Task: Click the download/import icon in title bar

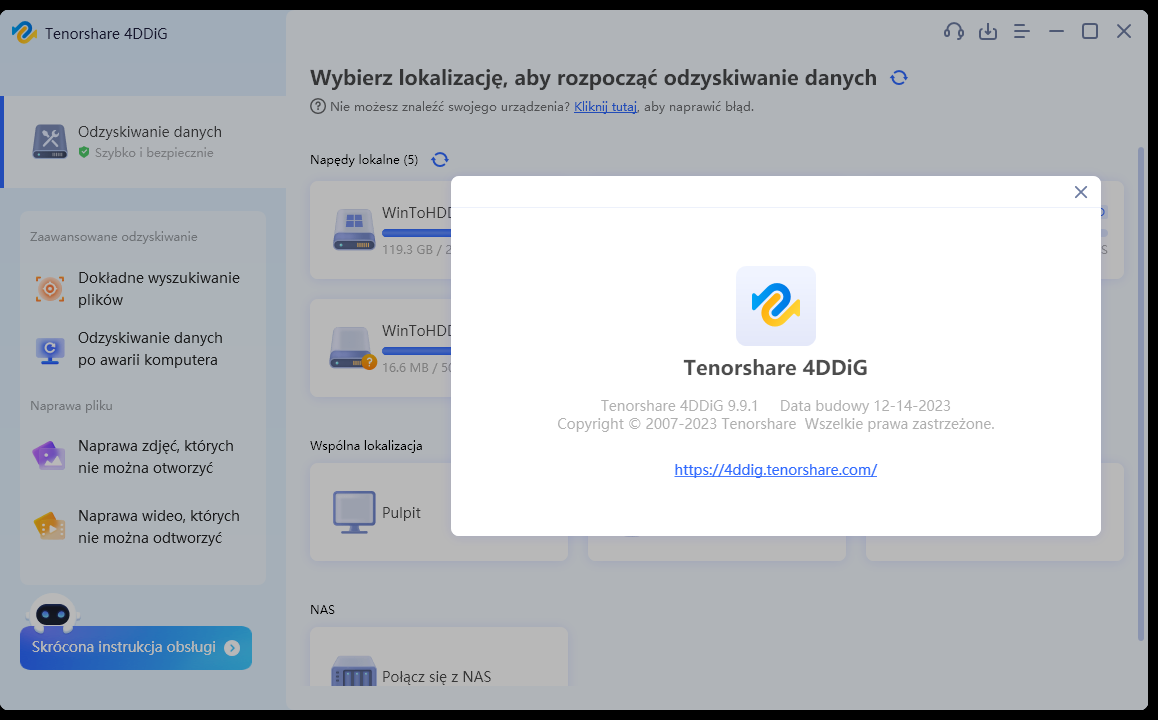Action: click(987, 32)
